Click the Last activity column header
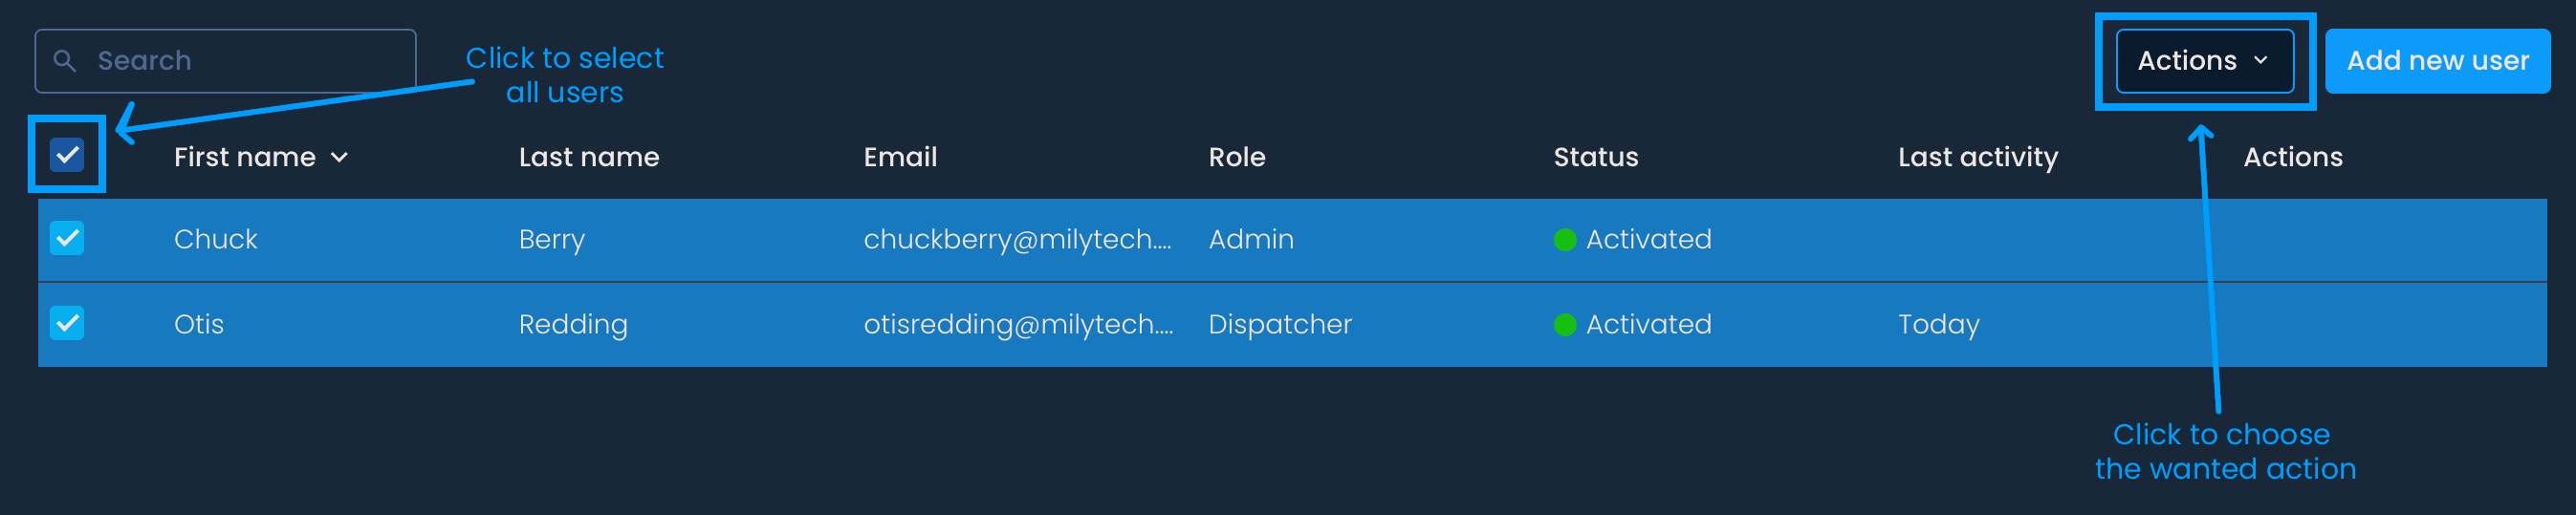Viewport: 2576px width, 515px height. [x=1977, y=157]
